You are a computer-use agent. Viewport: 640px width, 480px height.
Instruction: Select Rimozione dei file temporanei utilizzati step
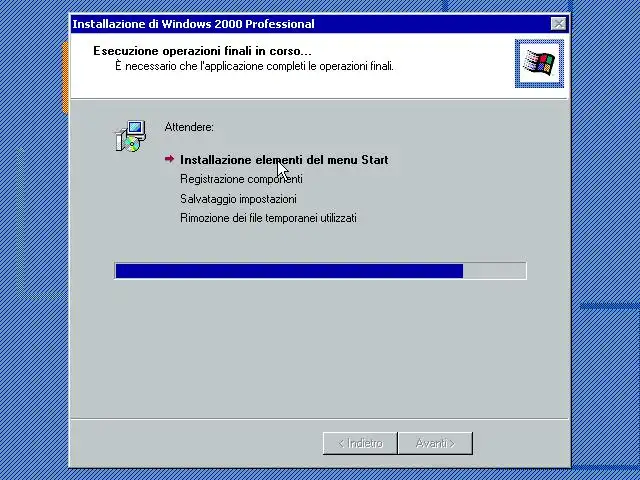[x=268, y=218]
